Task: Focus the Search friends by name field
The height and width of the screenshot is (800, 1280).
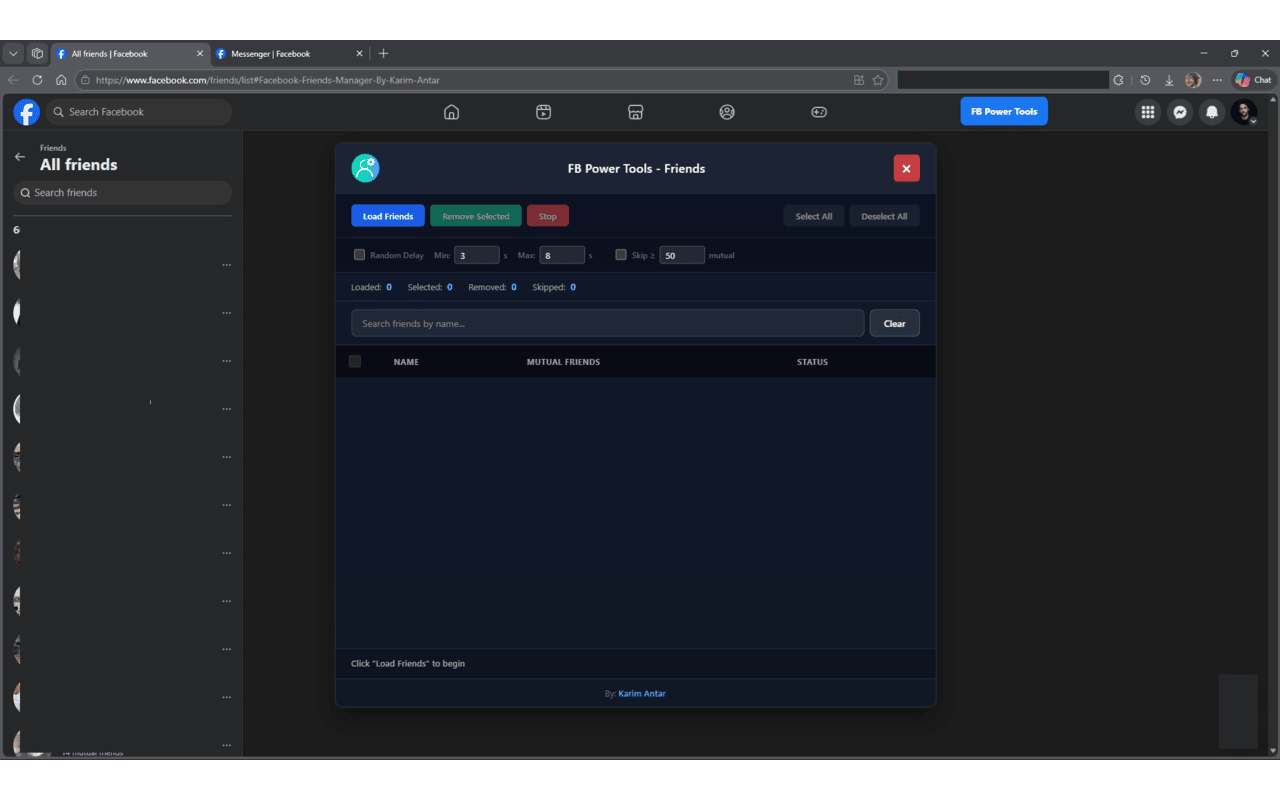Action: click(x=607, y=323)
